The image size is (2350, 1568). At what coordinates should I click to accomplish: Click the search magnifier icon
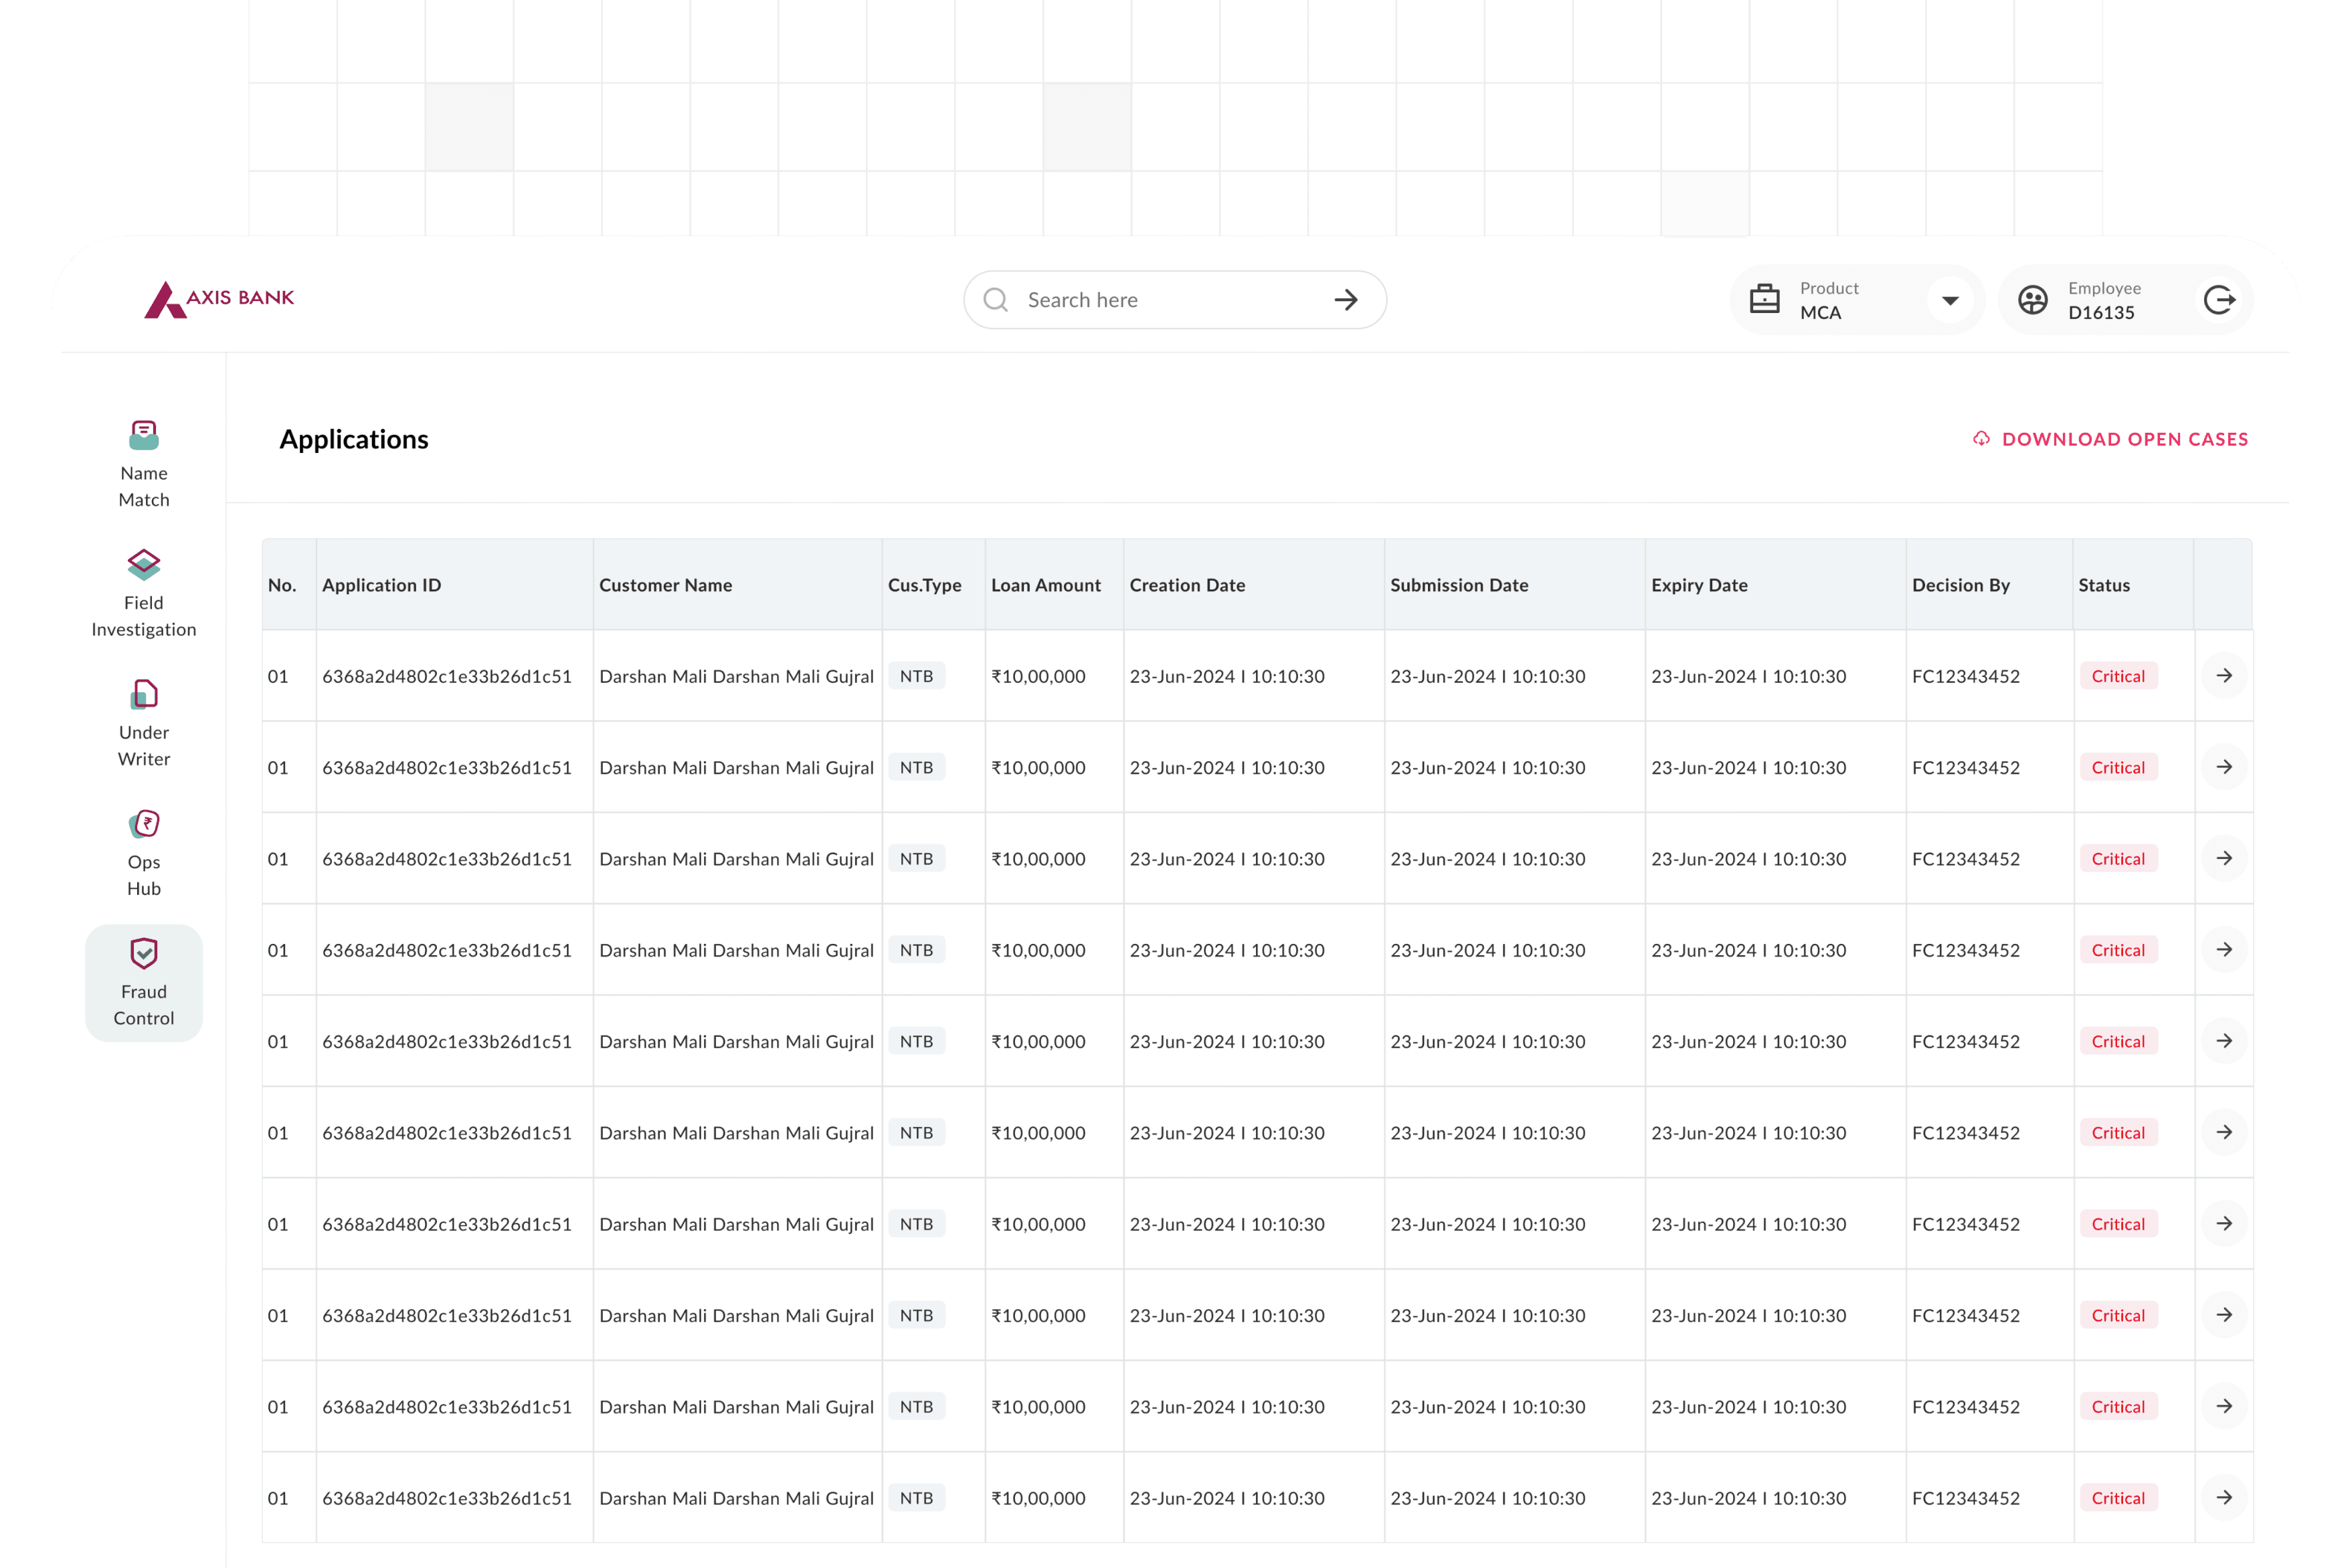(995, 300)
